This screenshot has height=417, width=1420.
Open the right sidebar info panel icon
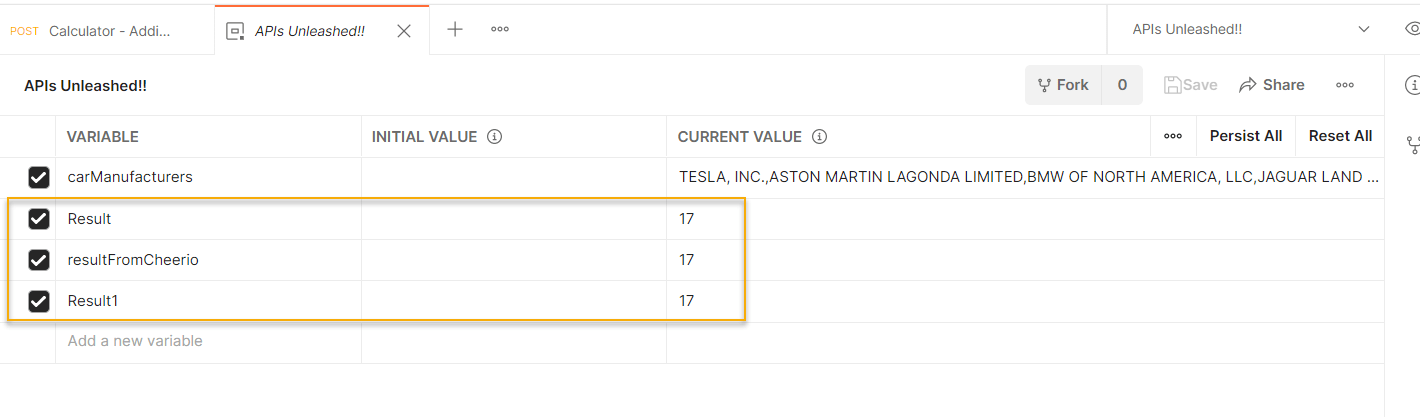[1412, 86]
